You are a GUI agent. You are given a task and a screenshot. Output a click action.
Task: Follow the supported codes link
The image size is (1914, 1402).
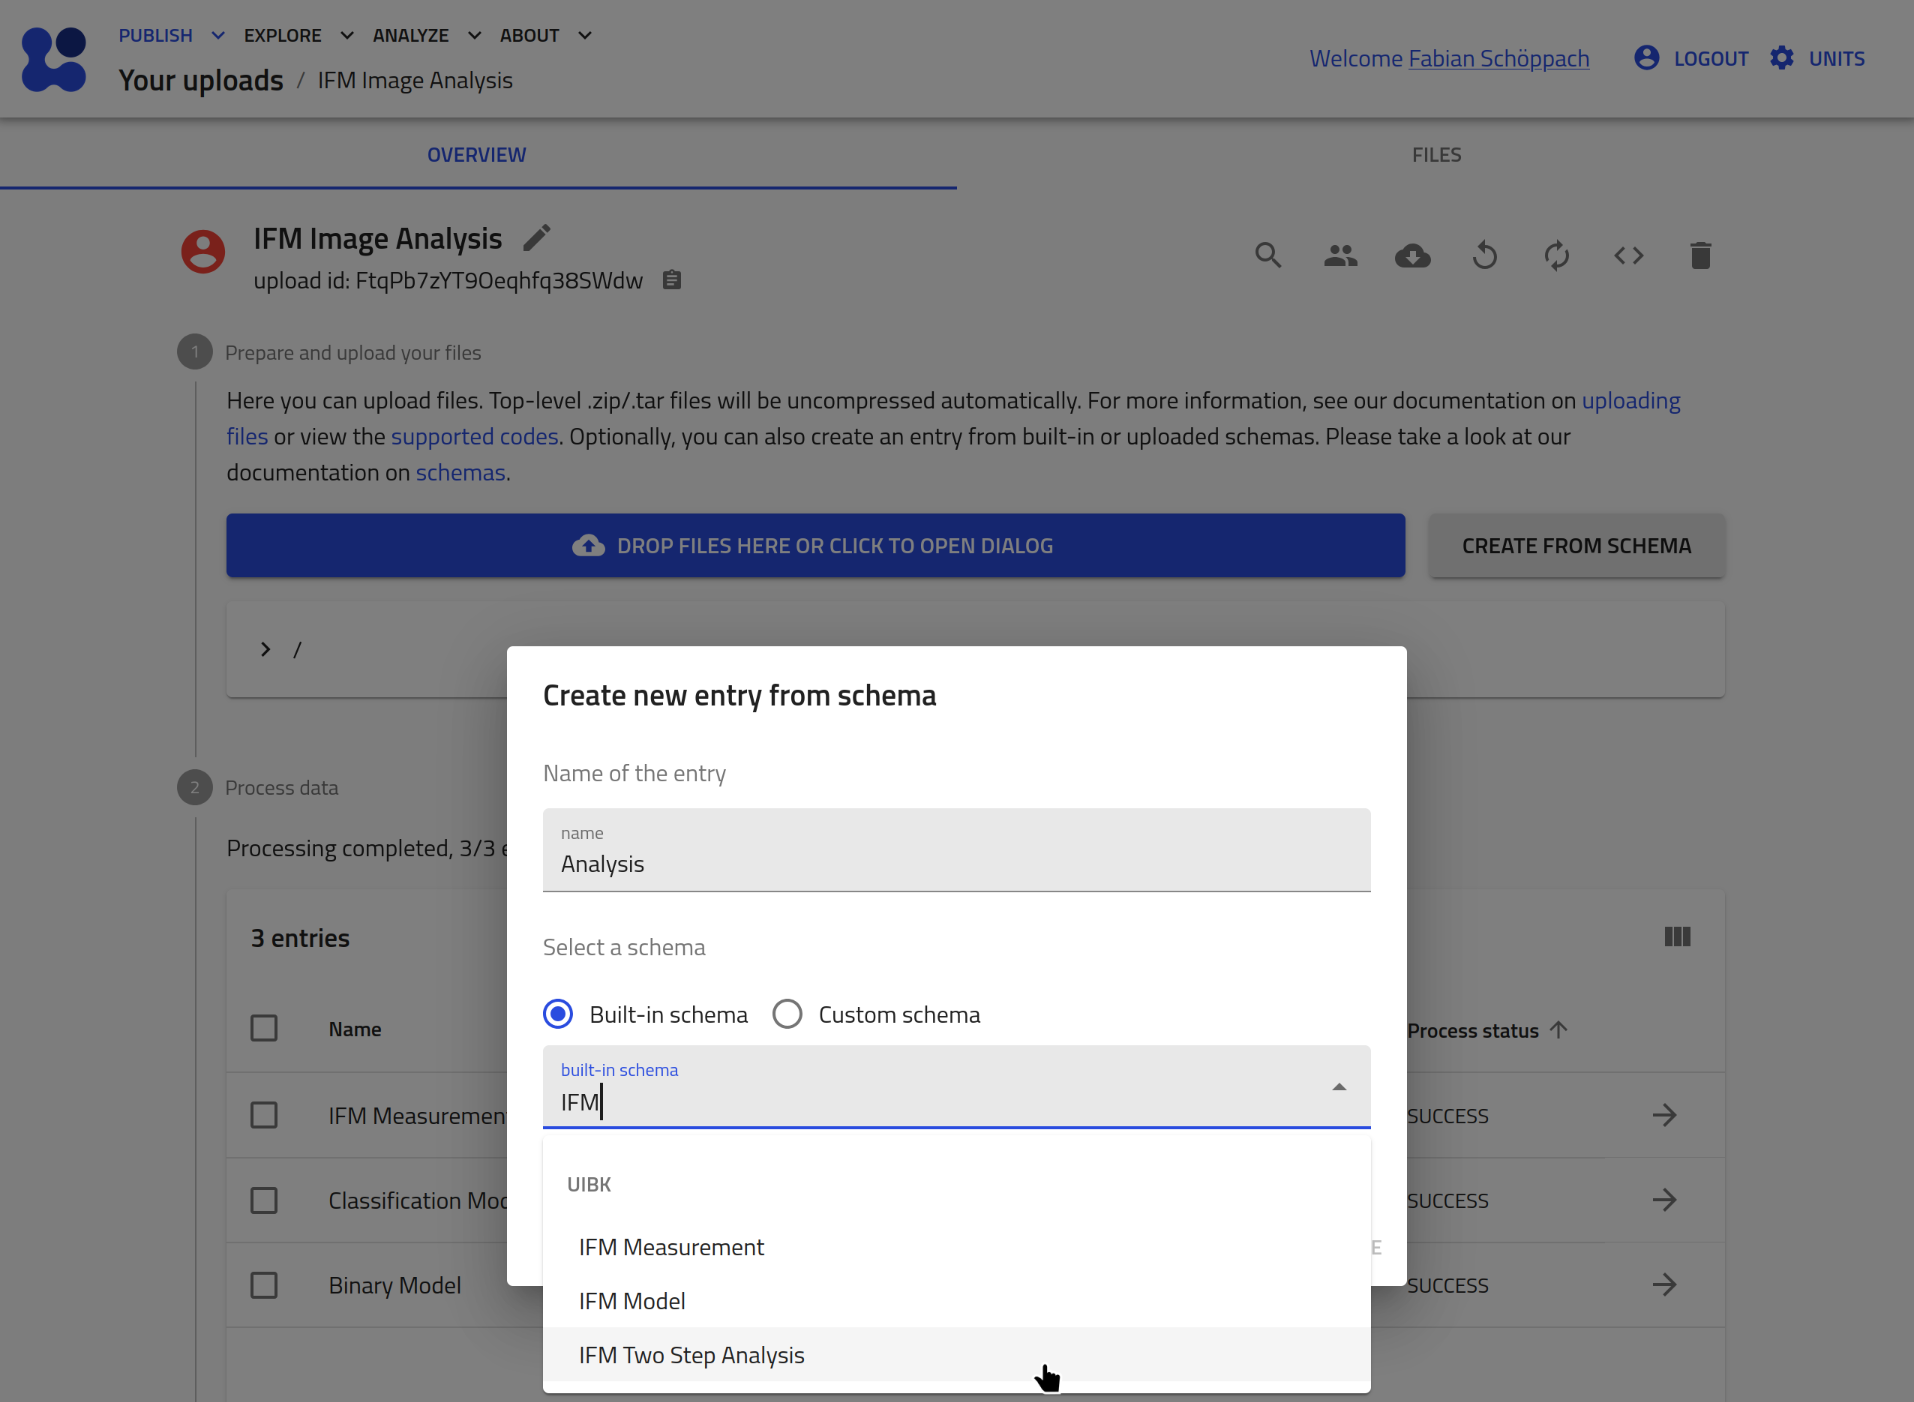point(474,437)
